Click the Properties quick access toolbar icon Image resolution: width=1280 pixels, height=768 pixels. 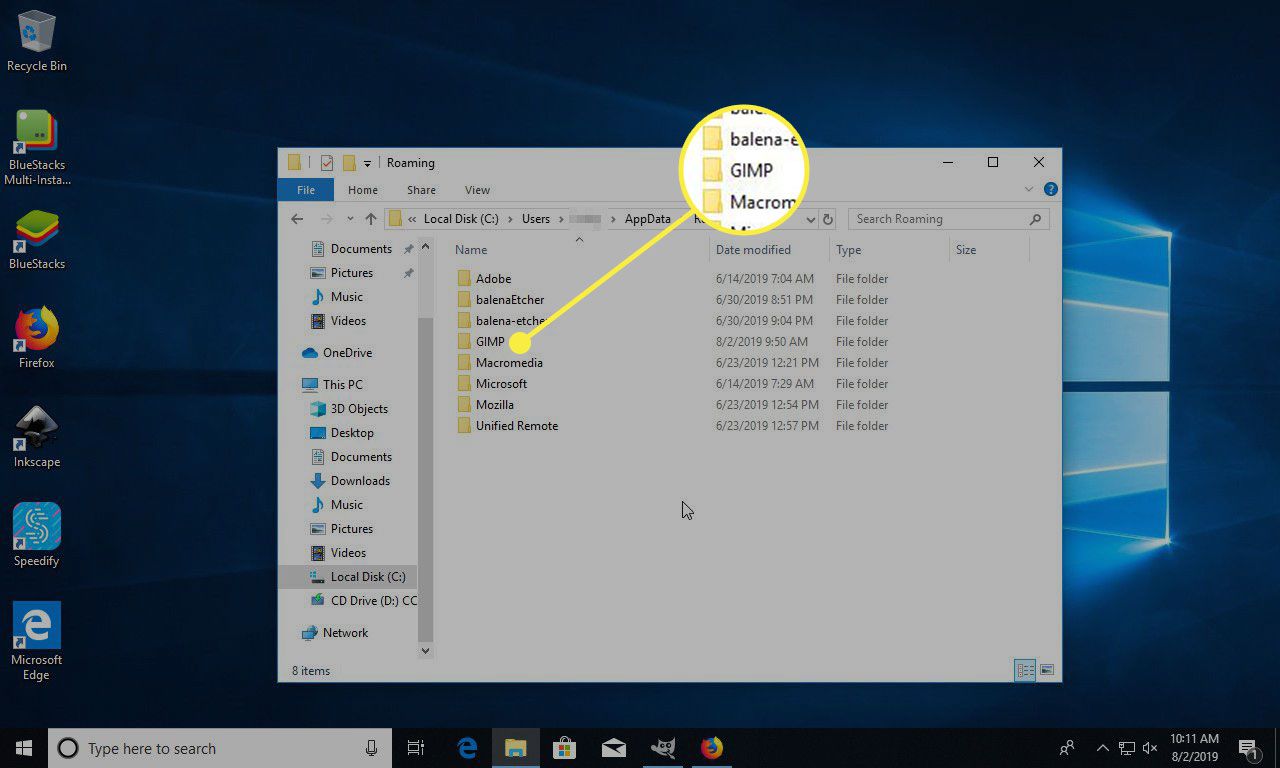tap(327, 163)
